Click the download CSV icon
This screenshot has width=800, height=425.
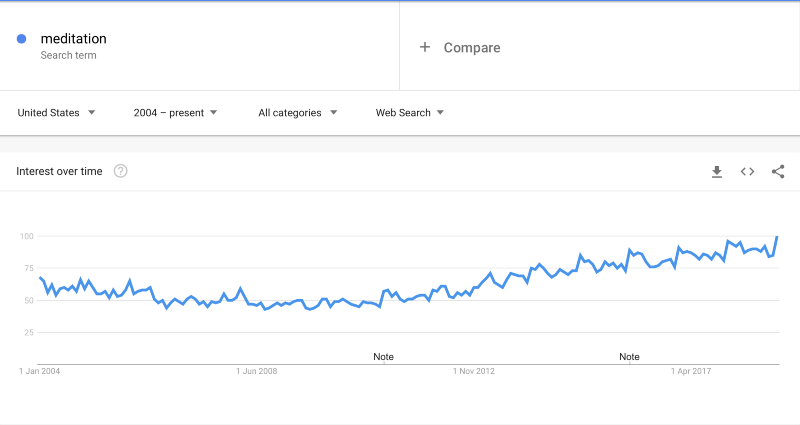coord(717,172)
